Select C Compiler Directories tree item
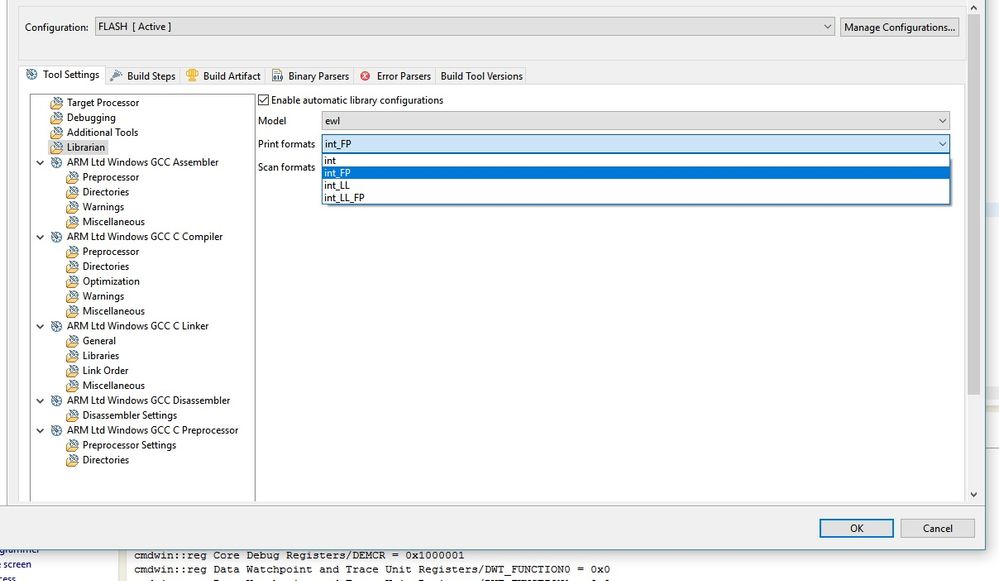Screen dimensions: 999x581 pos(106,266)
